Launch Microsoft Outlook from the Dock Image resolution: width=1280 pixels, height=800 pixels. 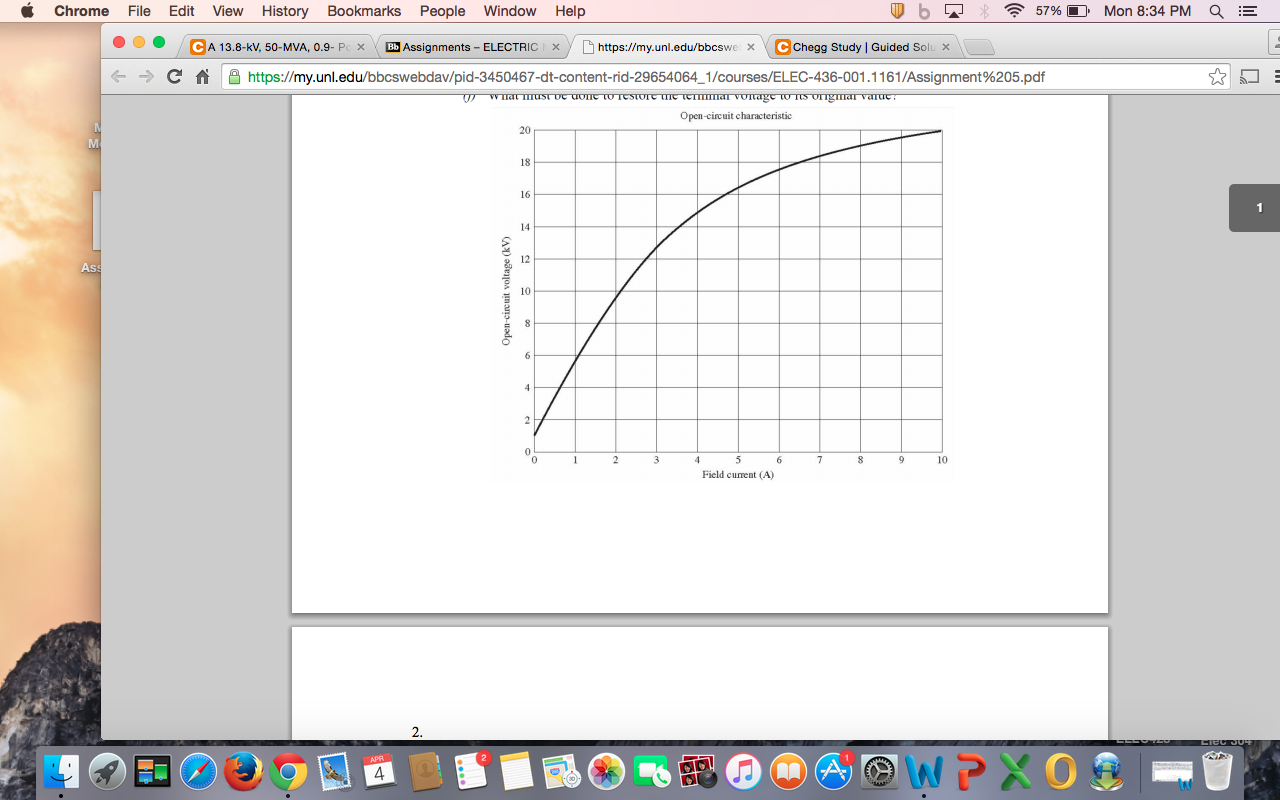click(x=1061, y=771)
